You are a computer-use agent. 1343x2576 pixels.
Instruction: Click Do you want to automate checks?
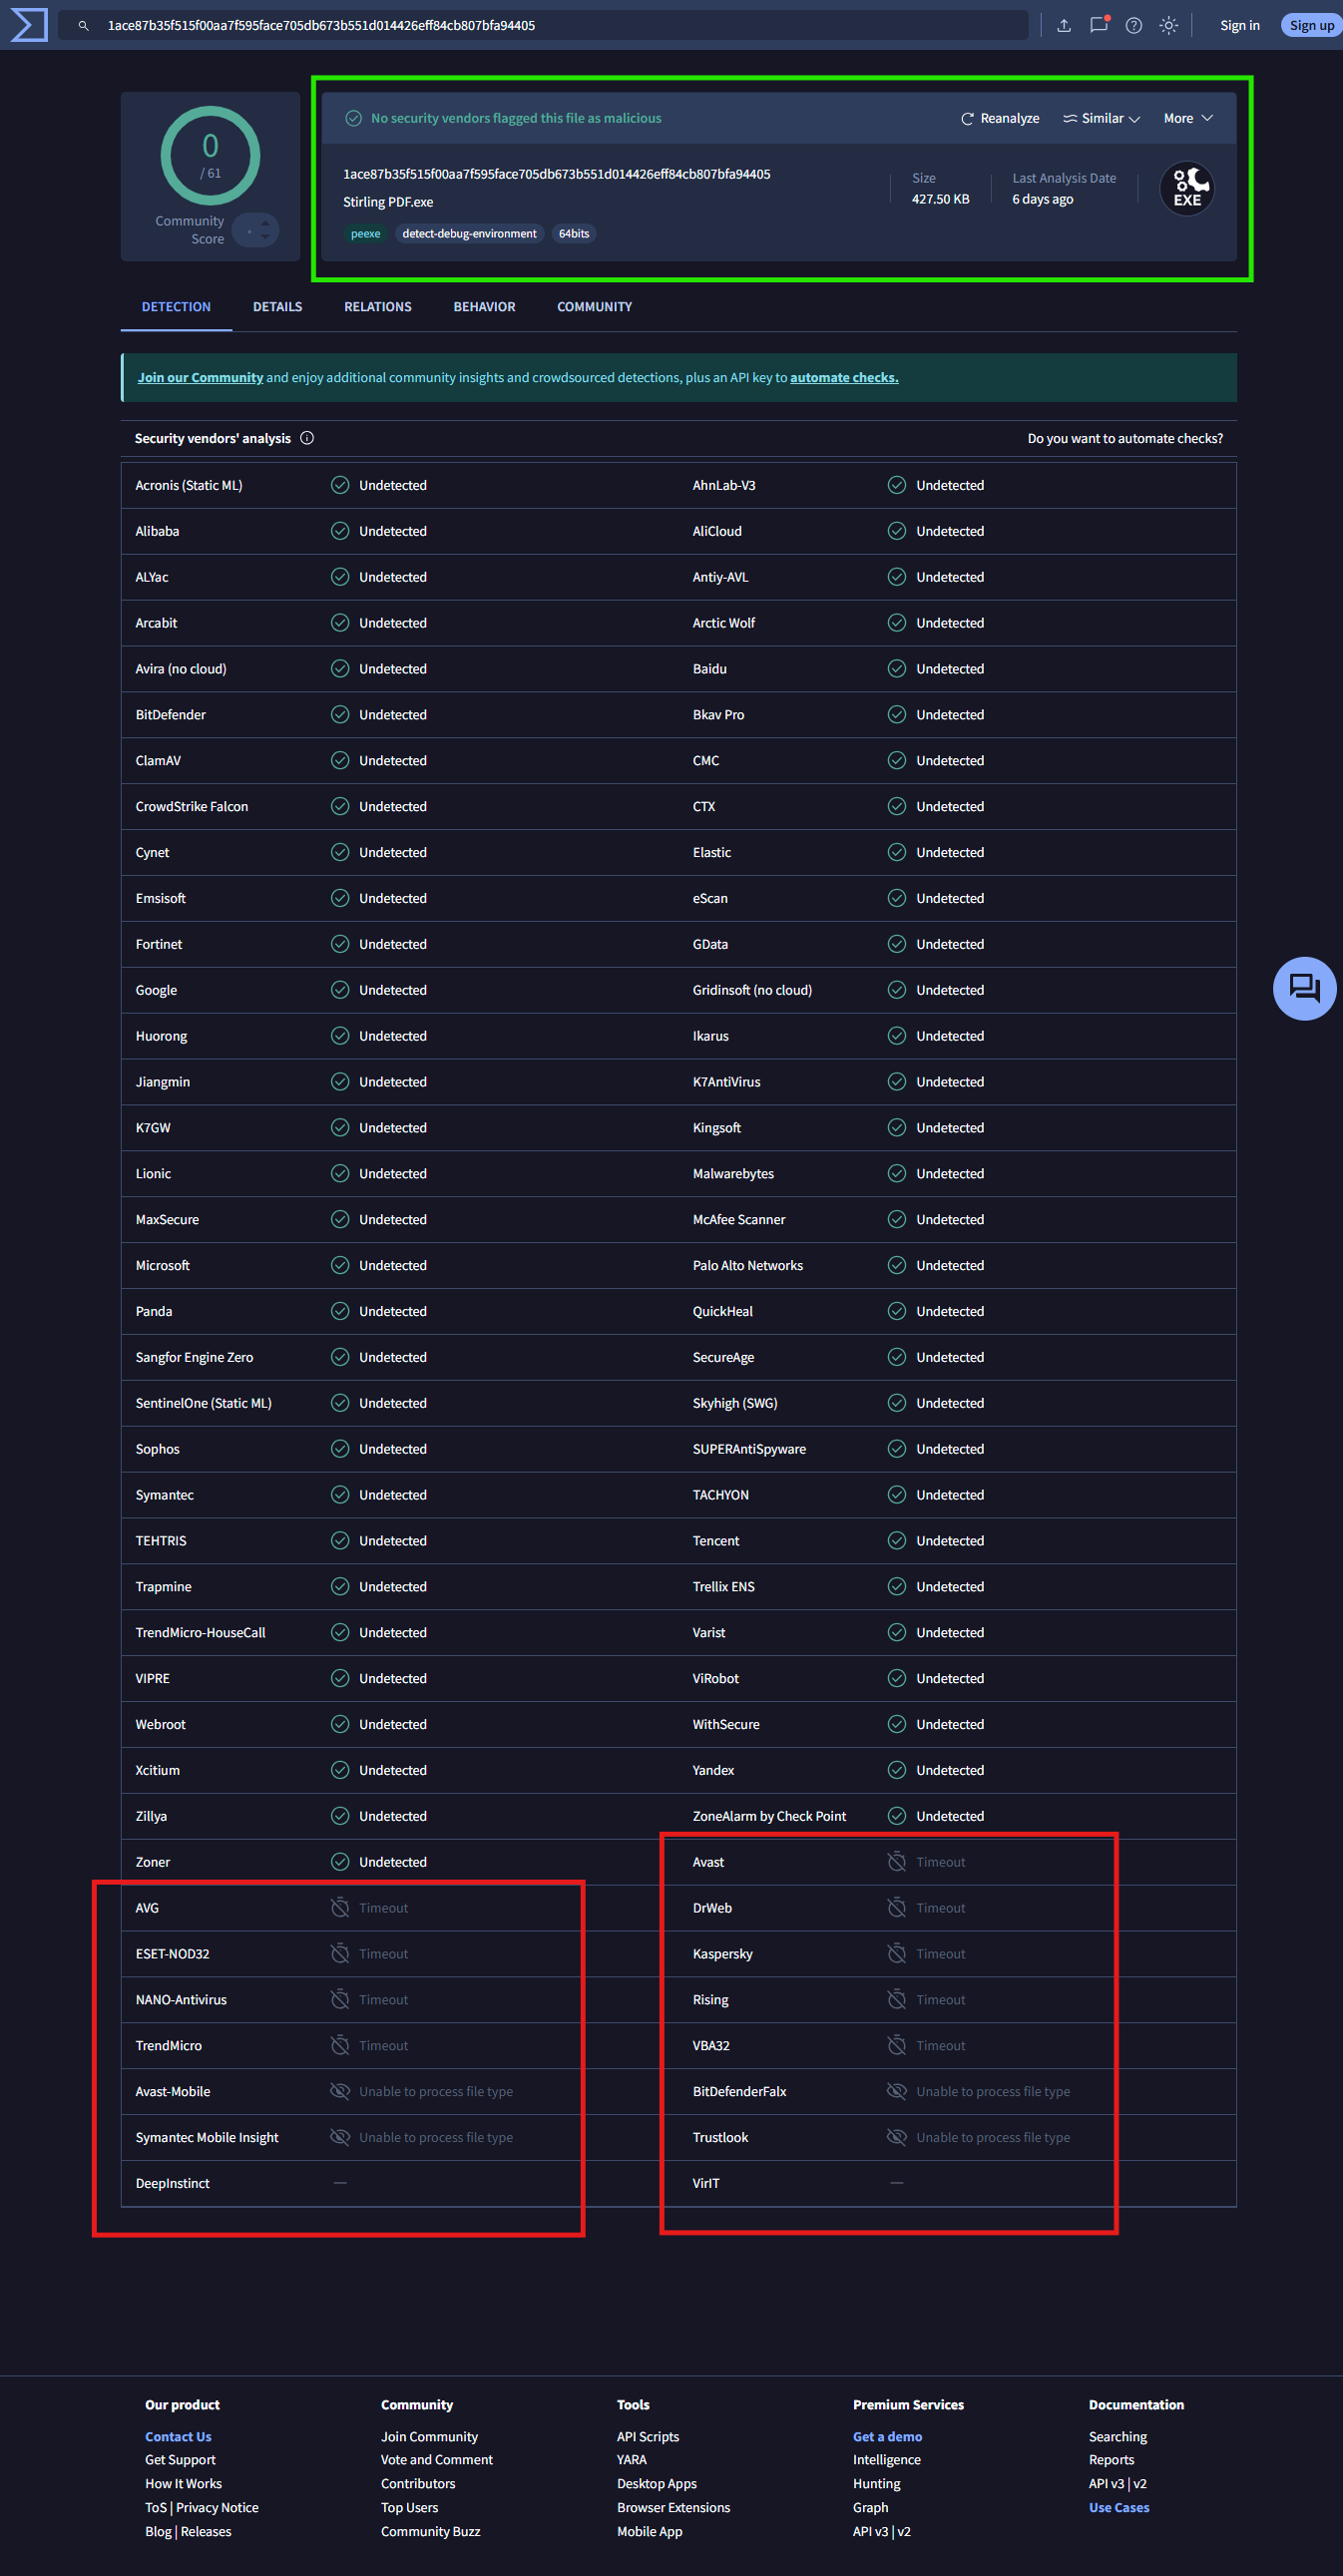click(x=1125, y=438)
